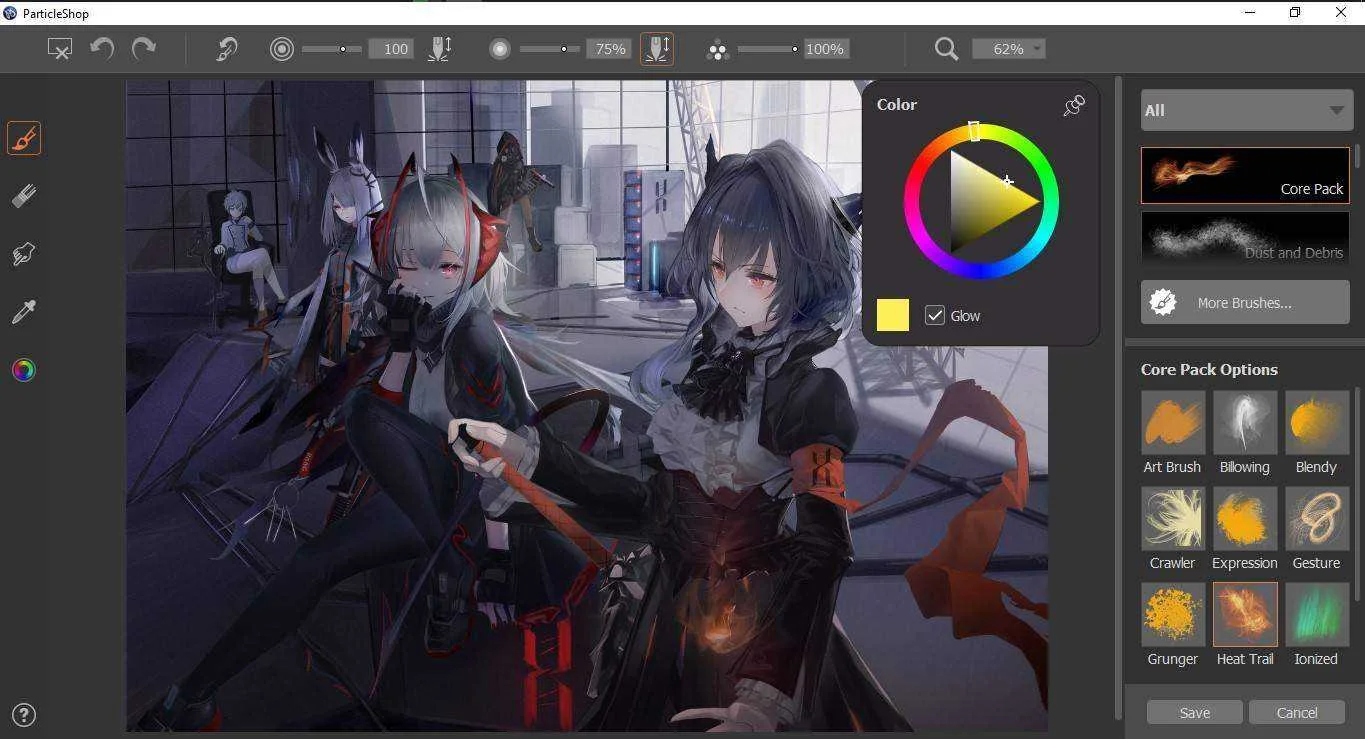Minimize the ParticleShop window
Image resolution: width=1365 pixels, height=739 pixels.
(1250, 13)
